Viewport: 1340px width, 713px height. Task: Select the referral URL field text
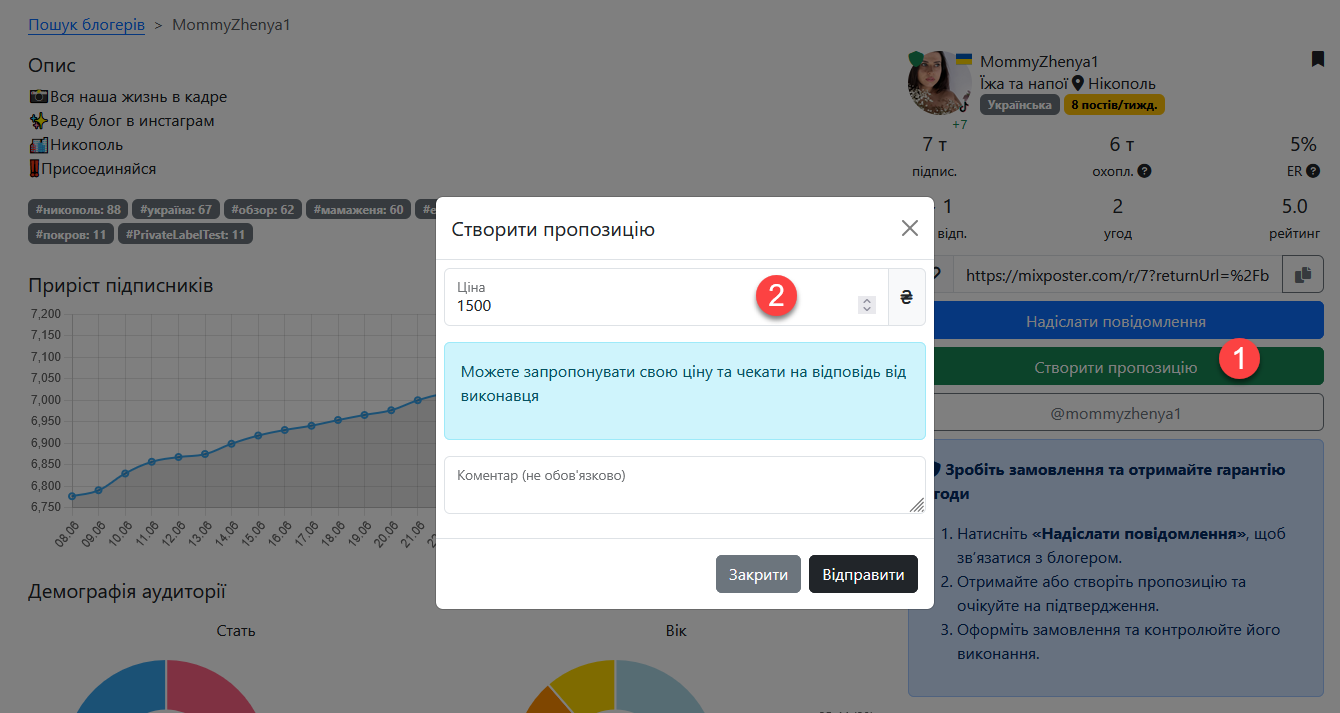[1118, 275]
